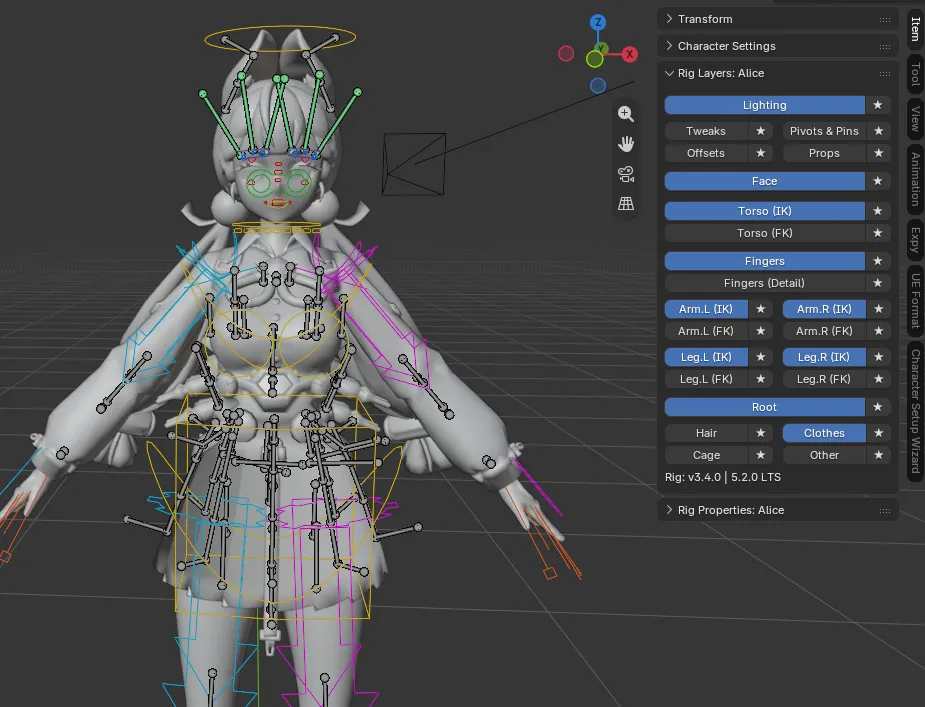Viewport: 925px width, 707px height.
Task: Click the camera object in the viewport
Action: click(x=414, y=164)
